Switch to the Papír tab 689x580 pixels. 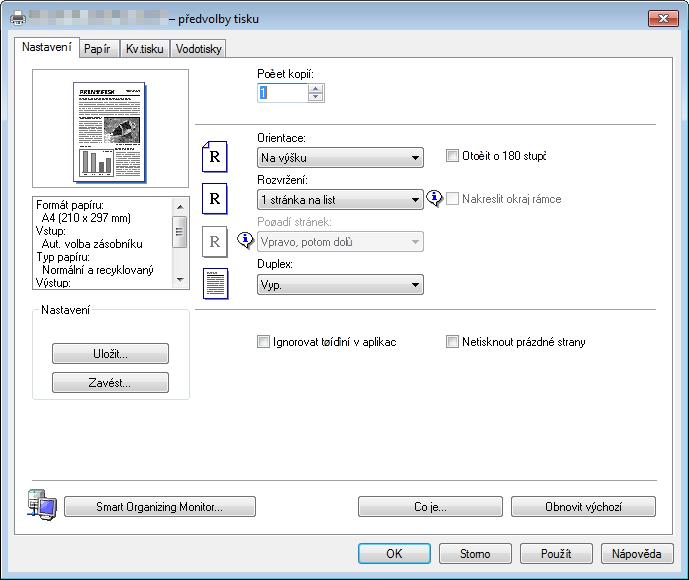pos(97,48)
